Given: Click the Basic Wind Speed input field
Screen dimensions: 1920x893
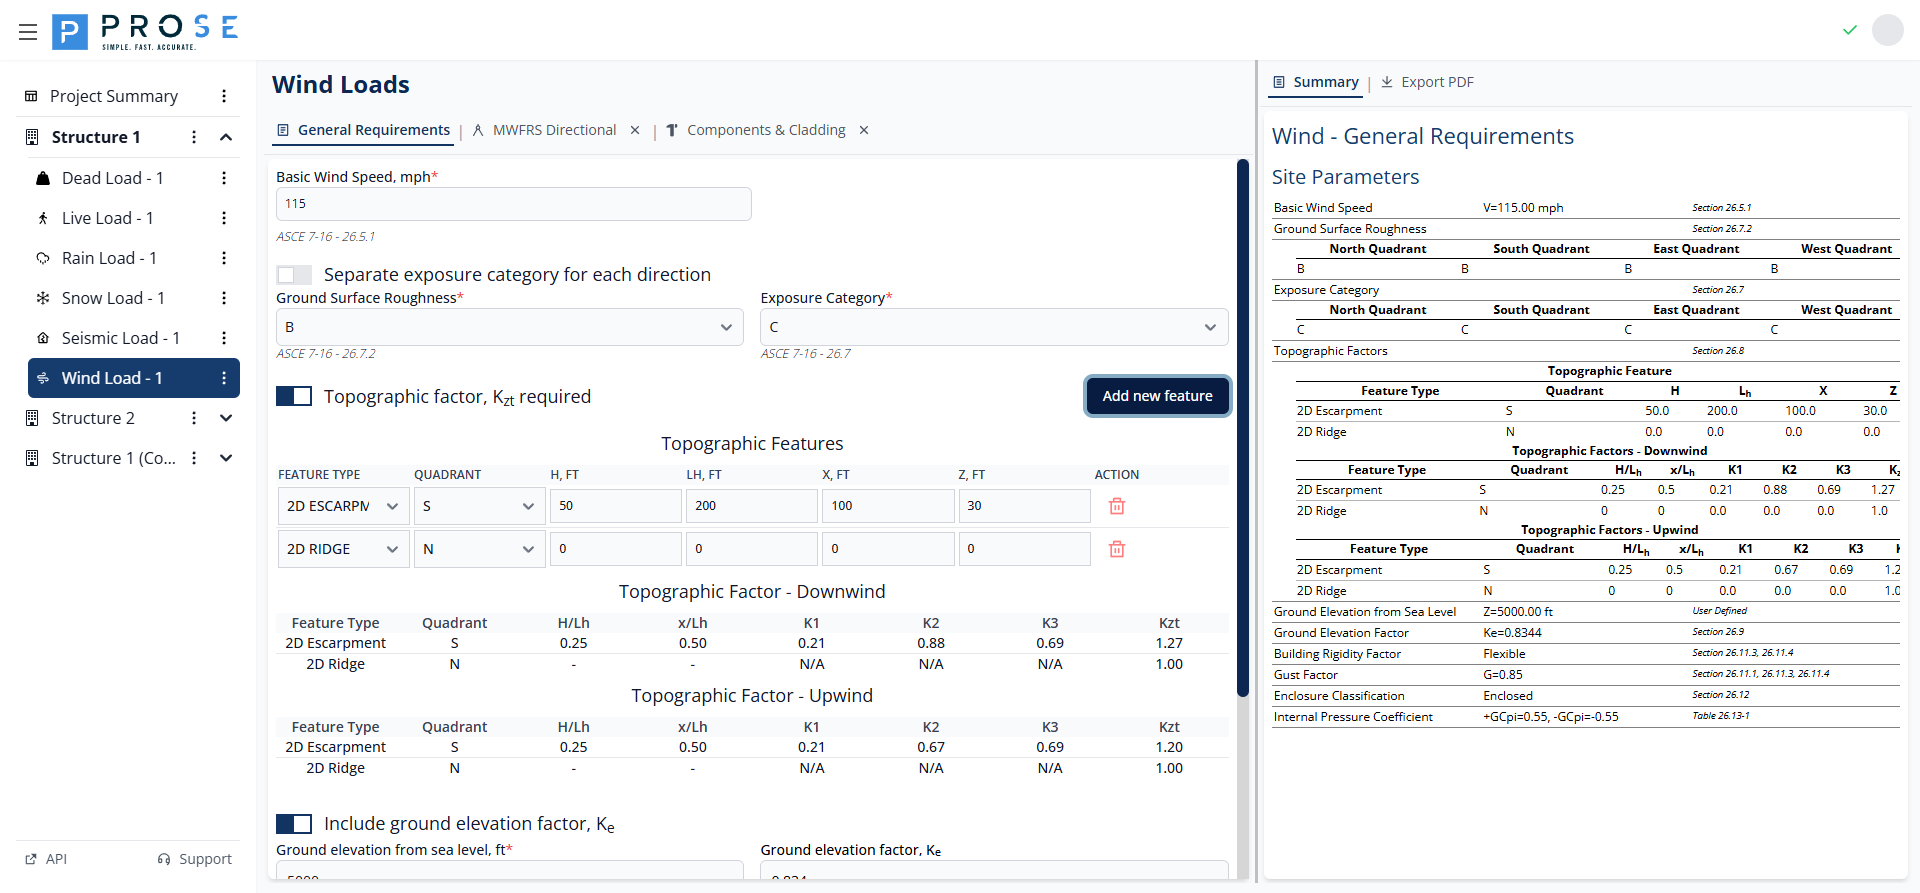Looking at the screenshot, I should [513, 204].
